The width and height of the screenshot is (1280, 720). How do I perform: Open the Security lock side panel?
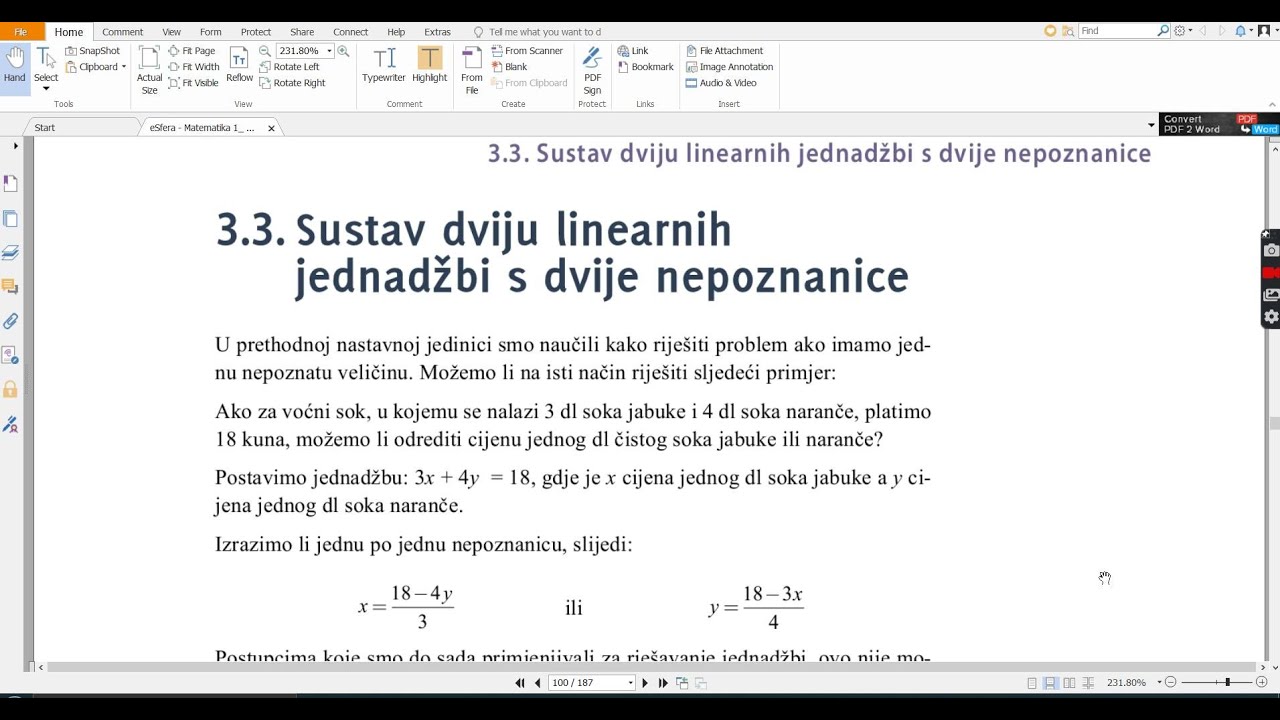(x=10, y=389)
